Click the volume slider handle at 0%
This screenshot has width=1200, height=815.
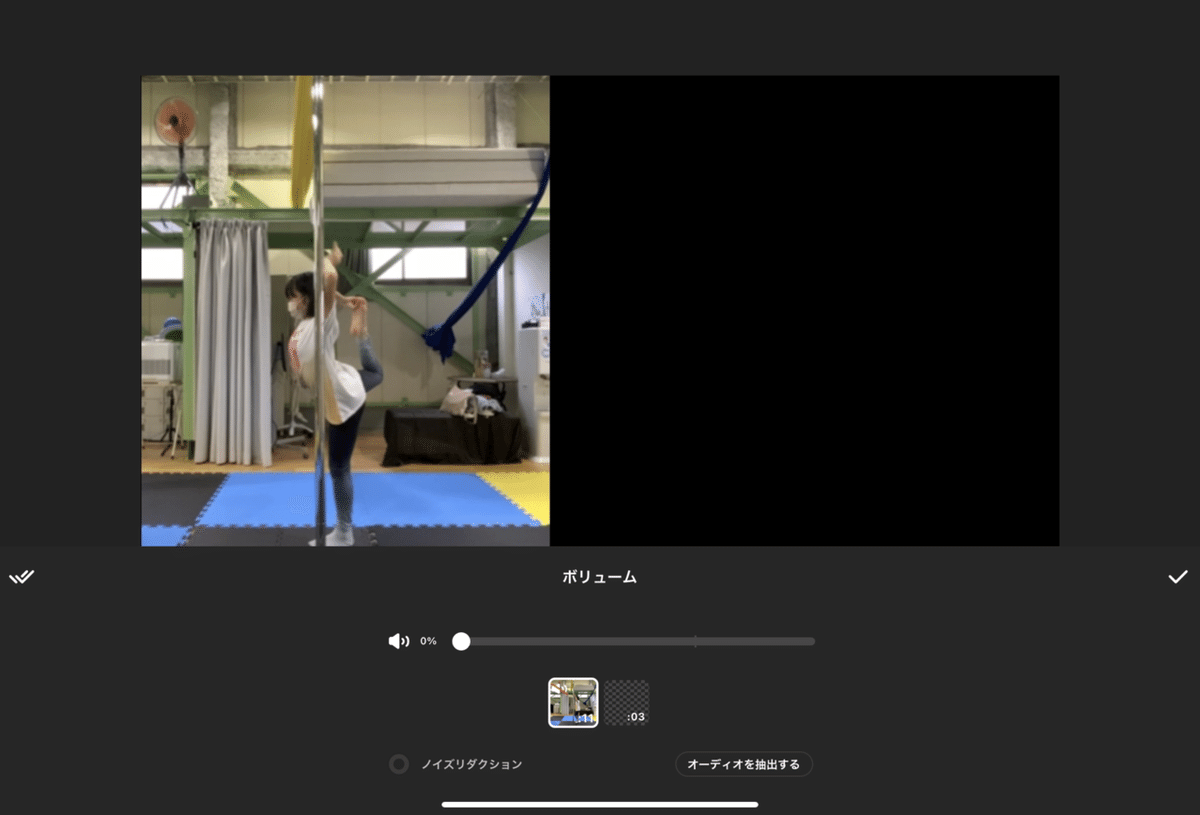(461, 641)
